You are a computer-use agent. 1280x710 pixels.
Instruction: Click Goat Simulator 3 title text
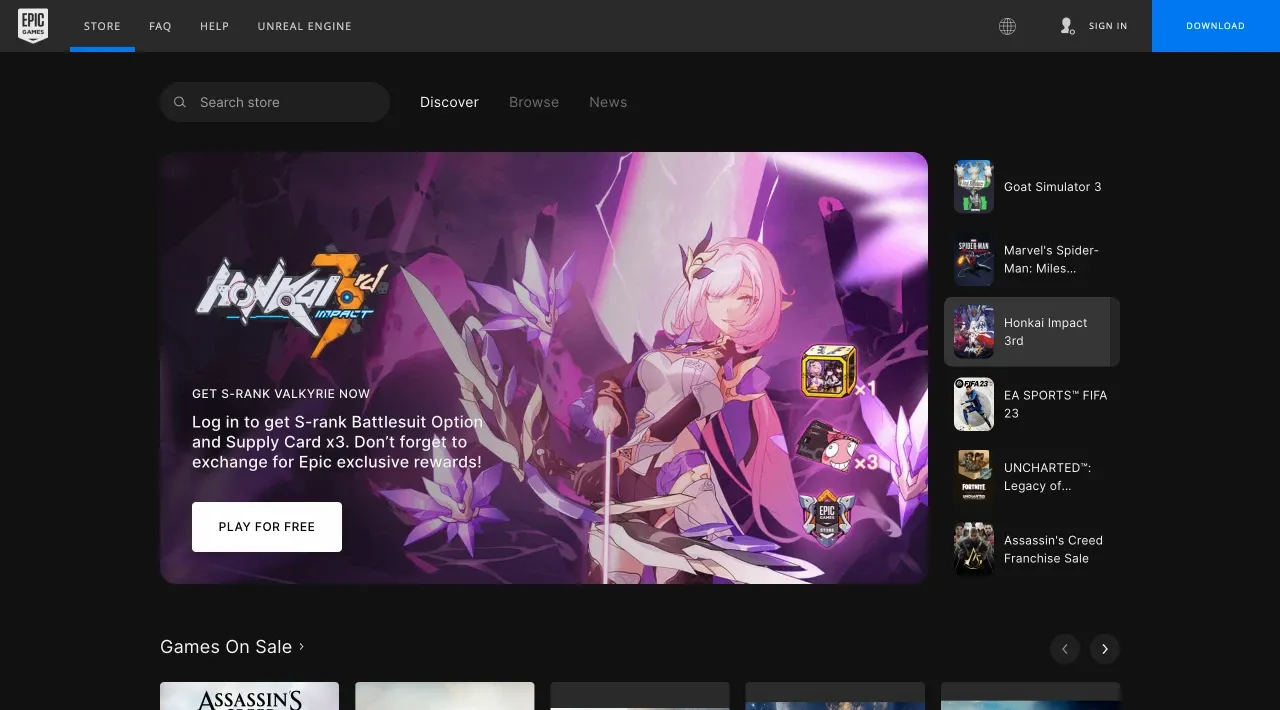pos(1053,187)
